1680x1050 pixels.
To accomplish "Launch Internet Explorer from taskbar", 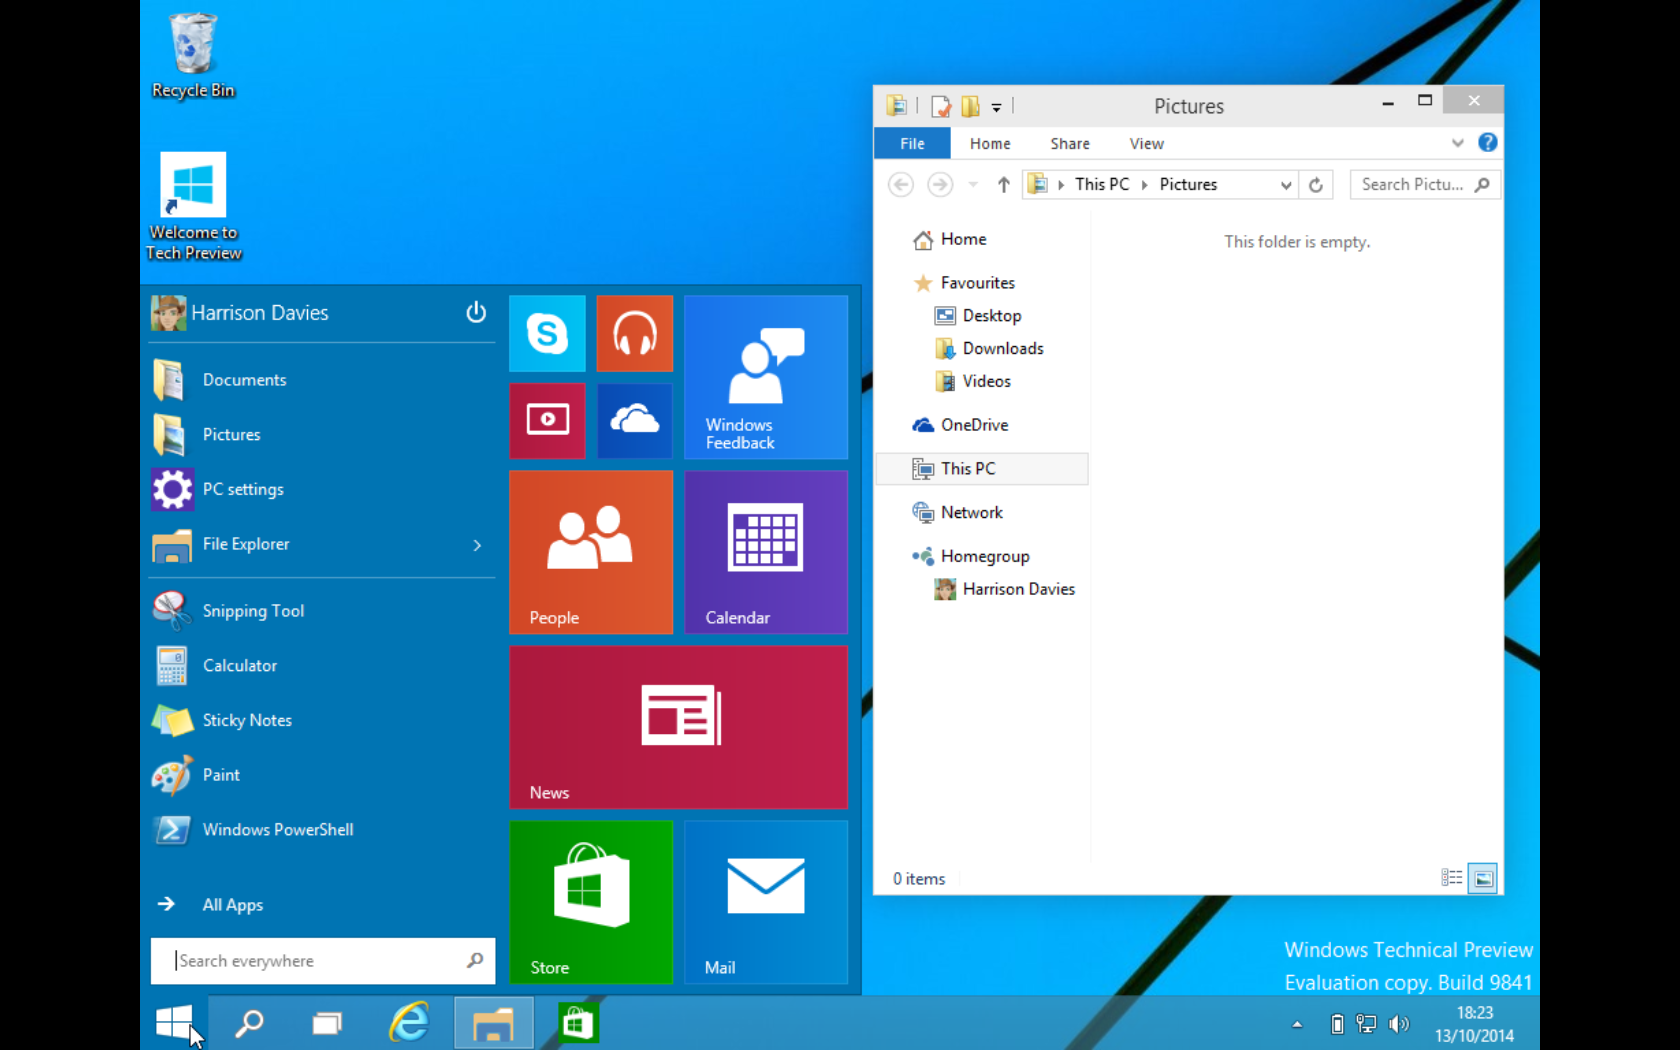I will pyautogui.click(x=409, y=1022).
